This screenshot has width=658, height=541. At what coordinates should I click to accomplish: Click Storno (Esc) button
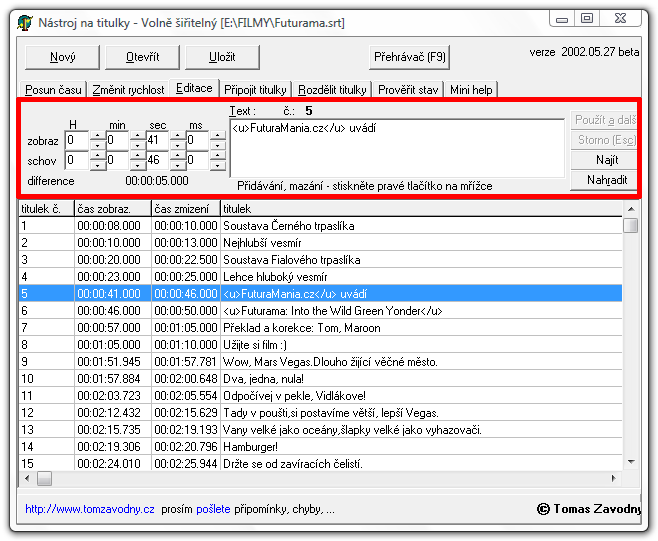pyautogui.click(x=604, y=140)
